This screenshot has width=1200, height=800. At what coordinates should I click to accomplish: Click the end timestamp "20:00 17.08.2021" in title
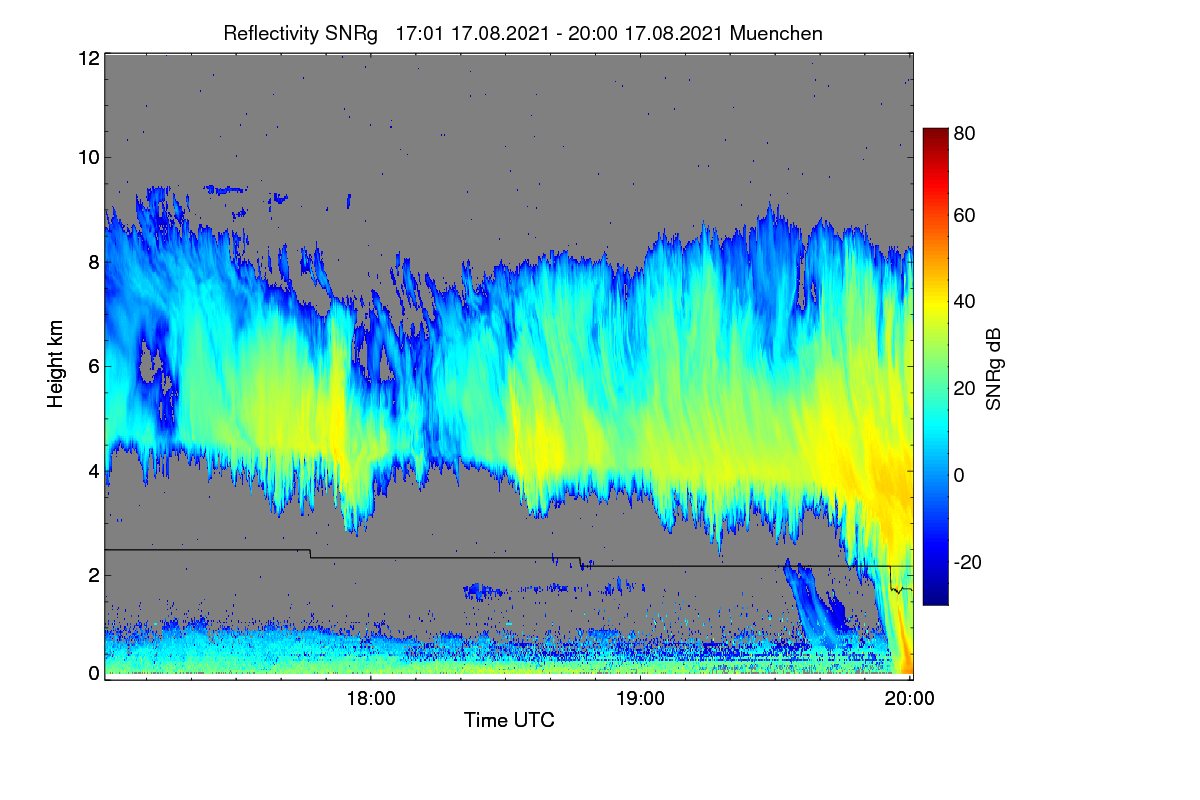pyautogui.click(x=646, y=33)
